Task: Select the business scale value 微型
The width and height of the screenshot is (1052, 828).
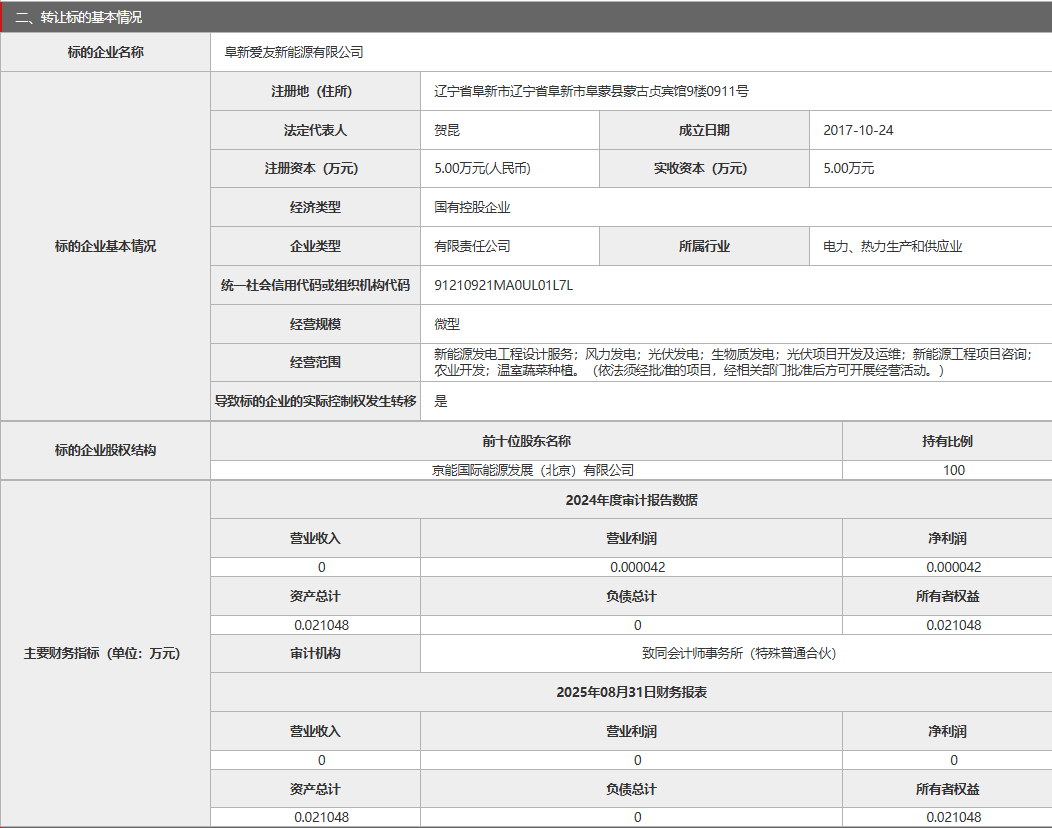Action: coord(442,324)
